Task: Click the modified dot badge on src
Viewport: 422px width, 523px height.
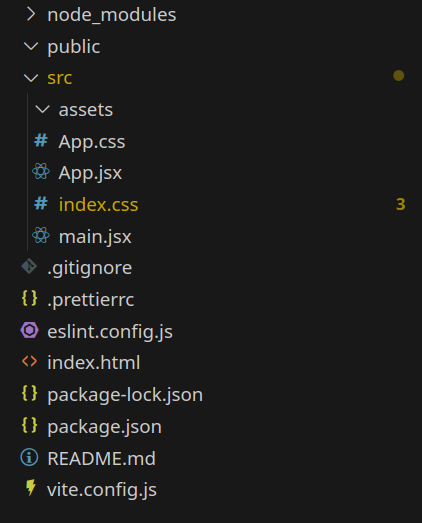Action: [399, 76]
